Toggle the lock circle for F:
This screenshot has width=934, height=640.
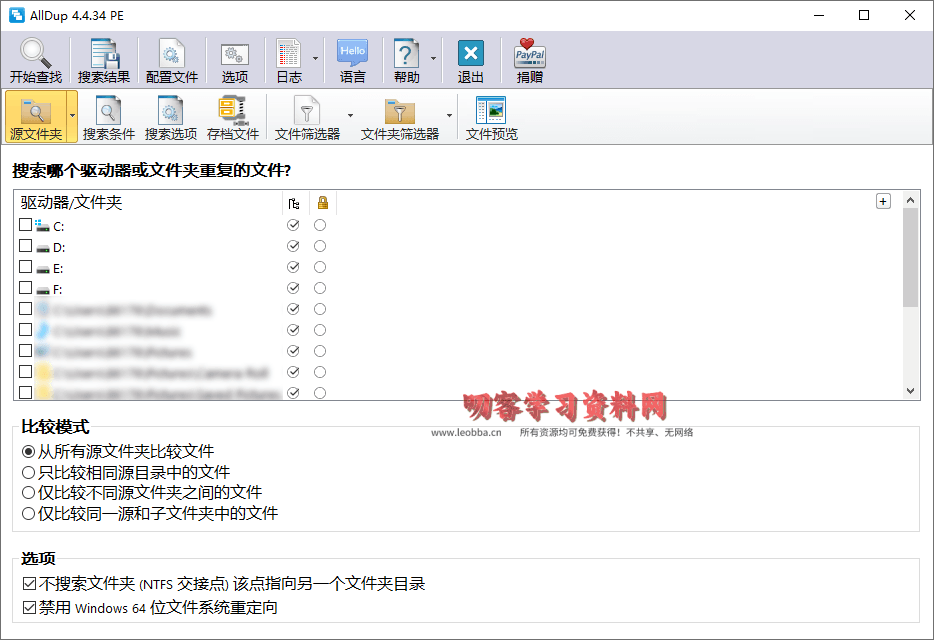320,288
